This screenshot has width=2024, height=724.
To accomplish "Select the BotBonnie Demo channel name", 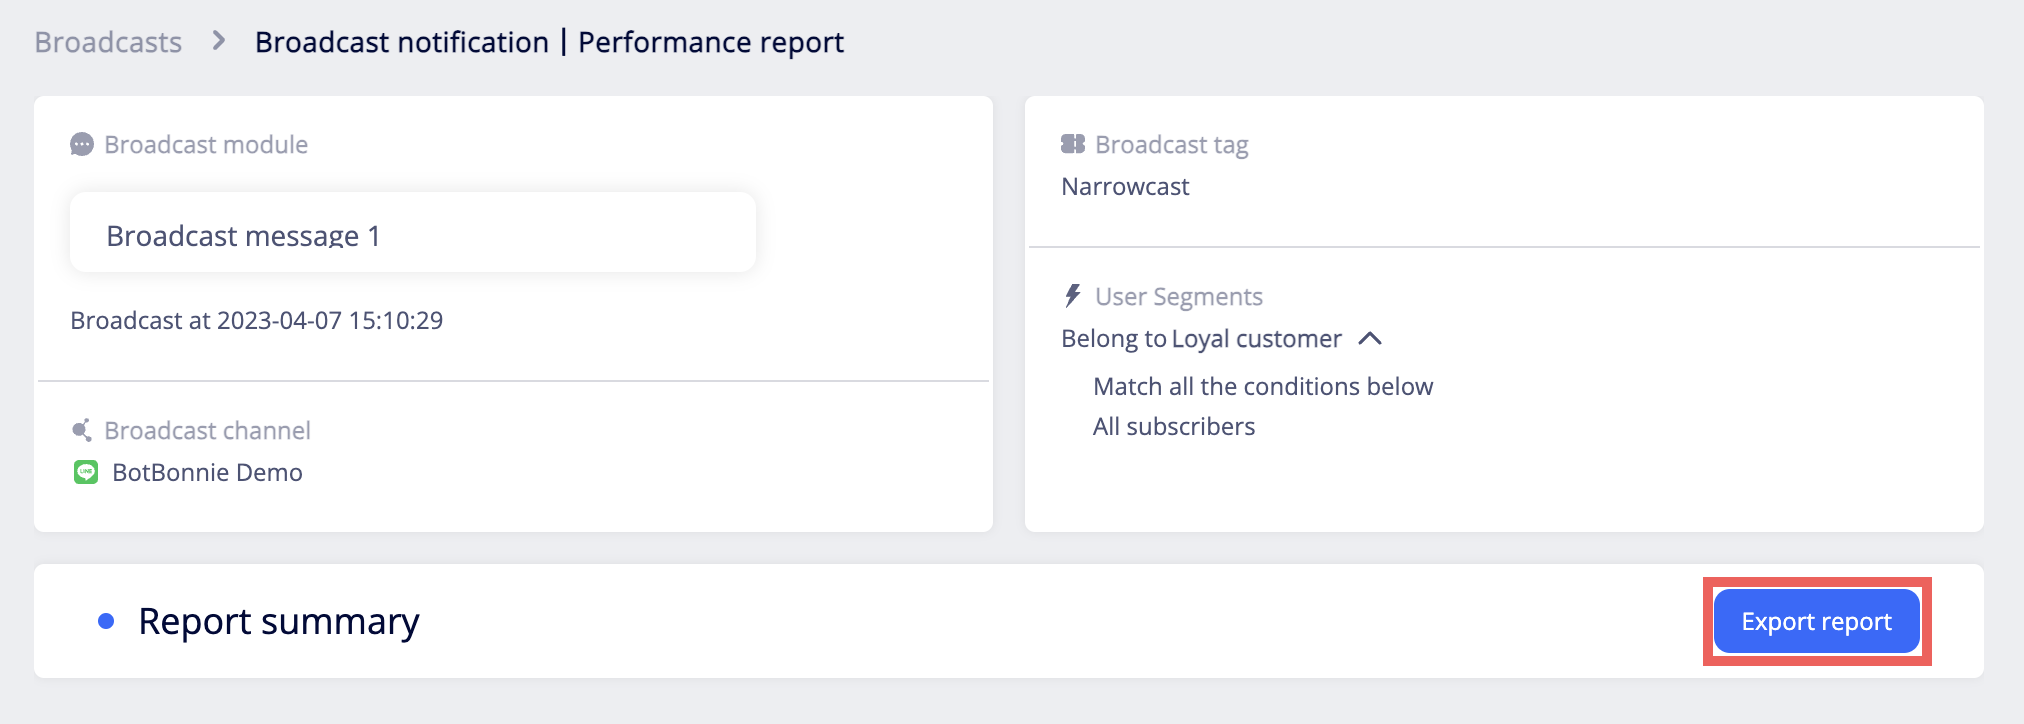I will point(207,473).
